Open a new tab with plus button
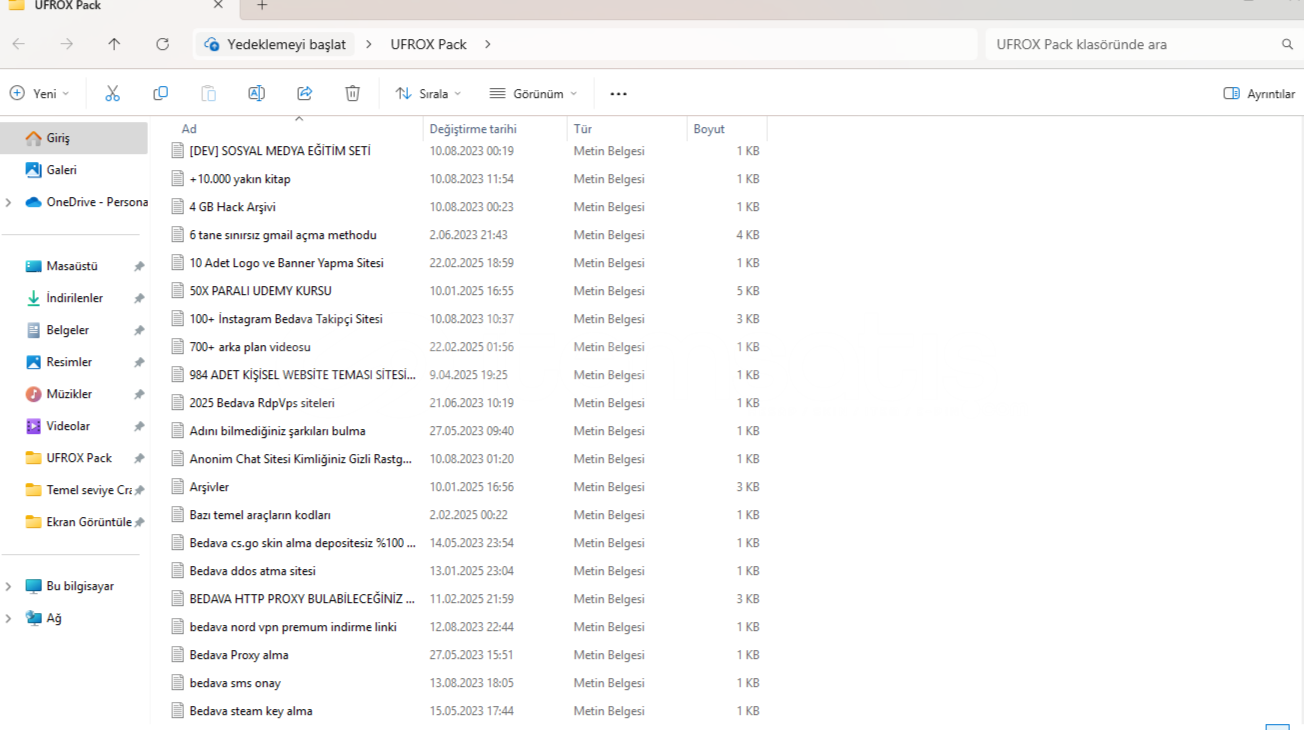Image resolution: width=1304 pixels, height=730 pixels. (x=262, y=6)
